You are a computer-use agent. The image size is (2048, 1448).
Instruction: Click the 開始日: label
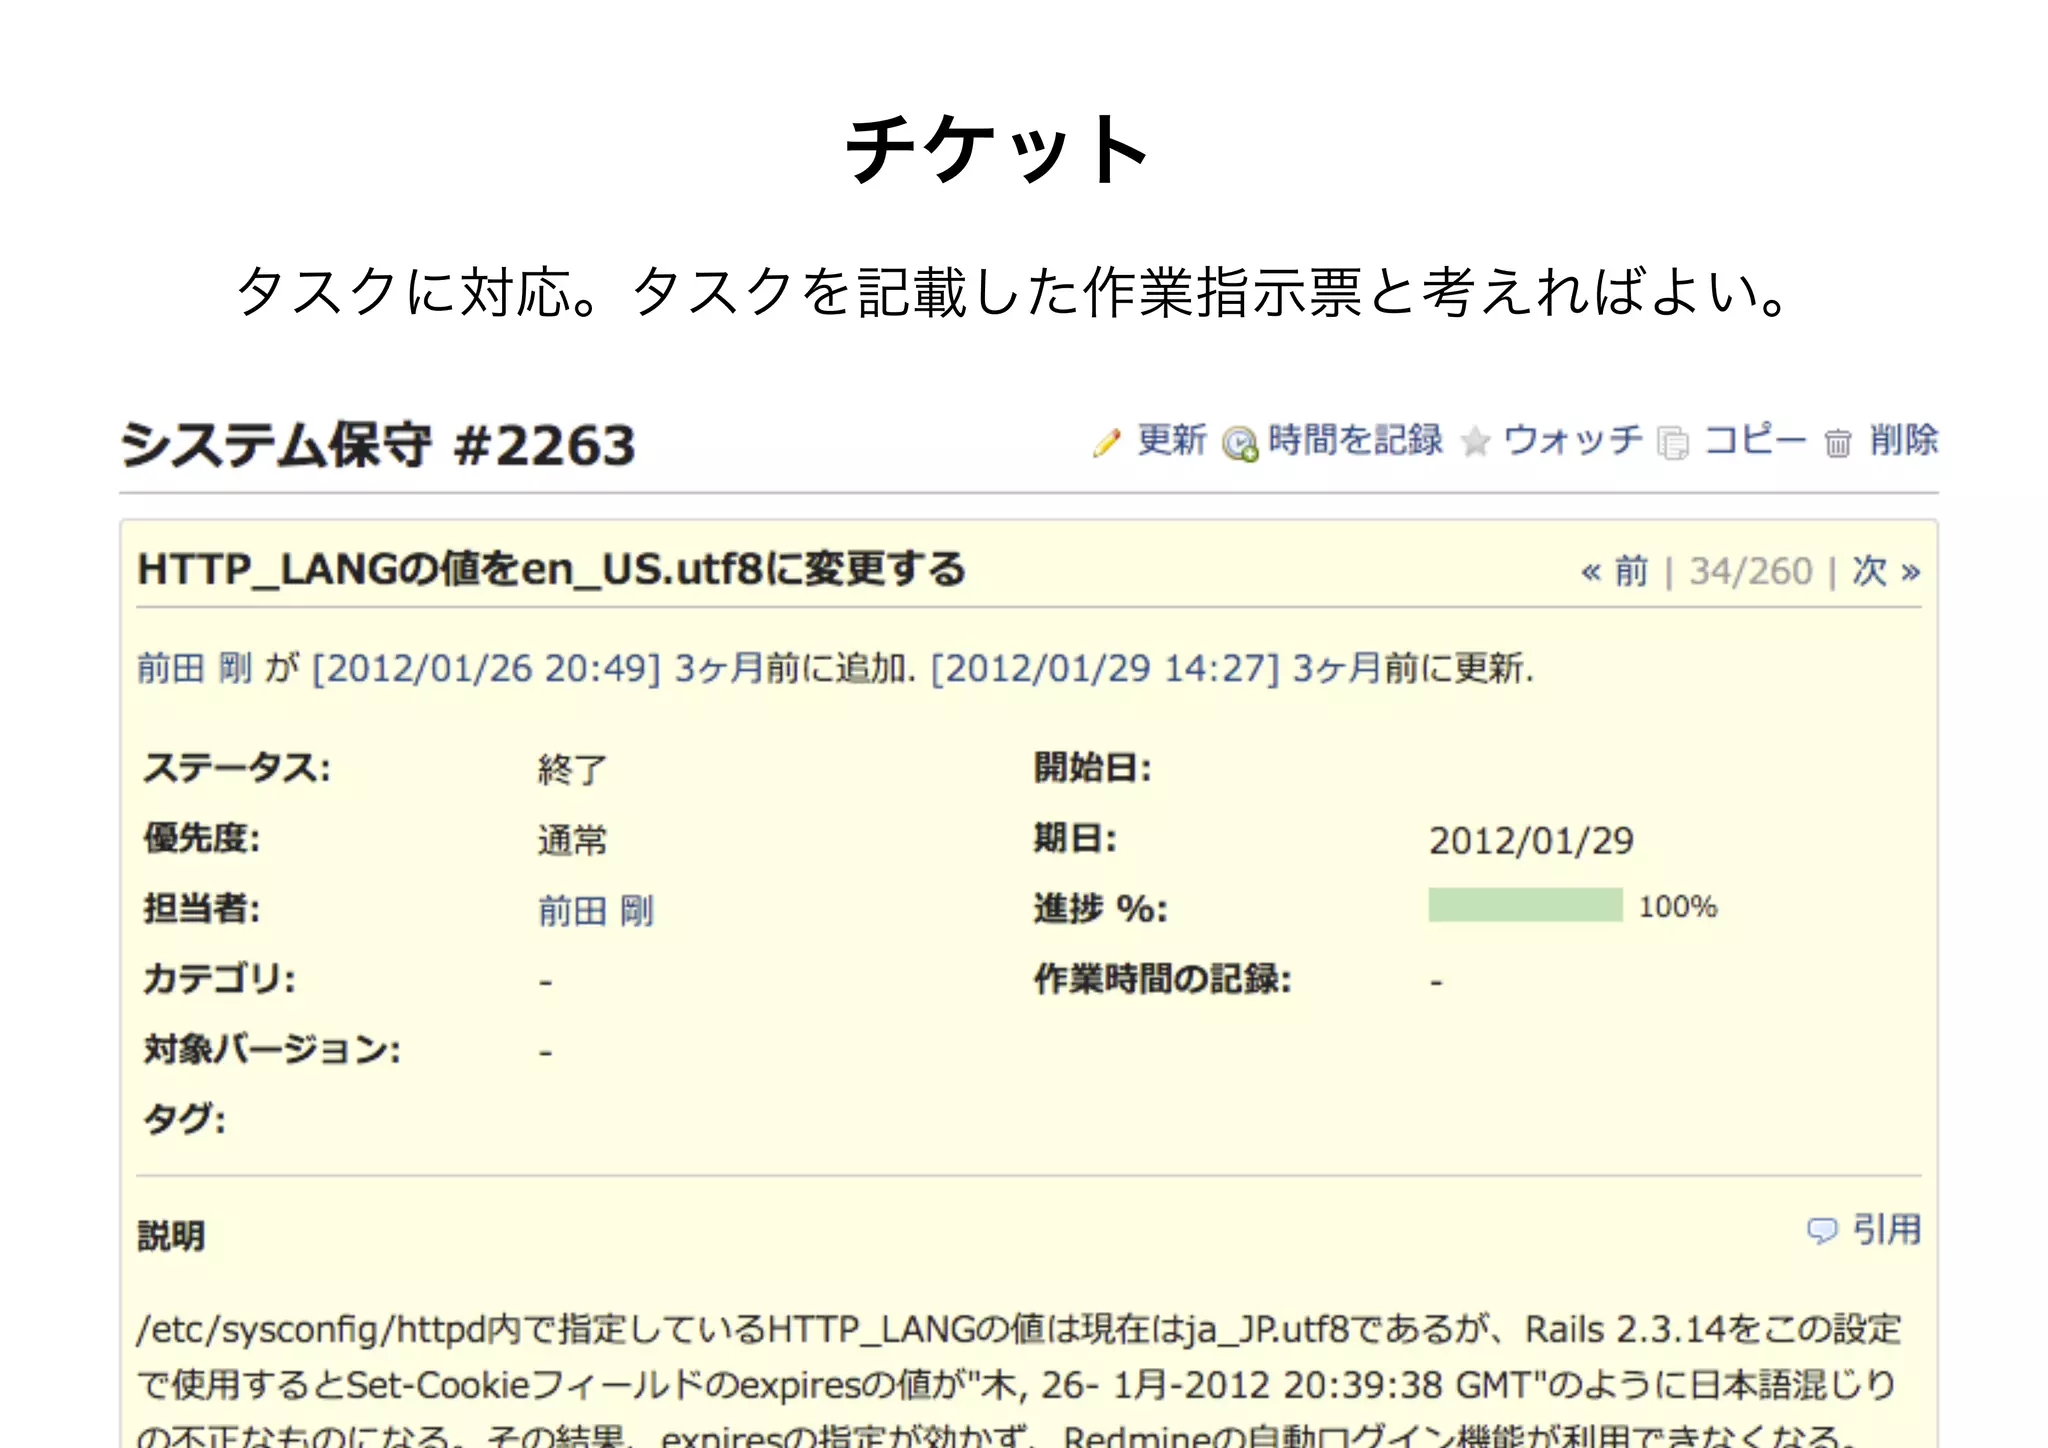[1093, 768]
